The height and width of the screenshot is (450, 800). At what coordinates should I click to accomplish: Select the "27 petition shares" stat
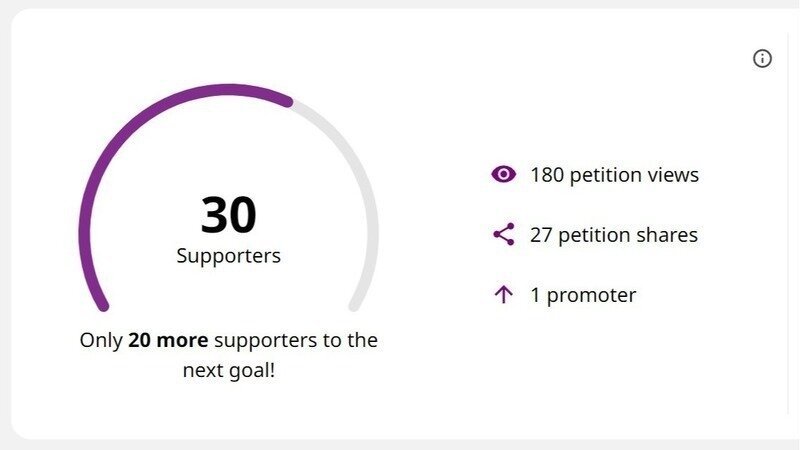(x=613, y=235)
